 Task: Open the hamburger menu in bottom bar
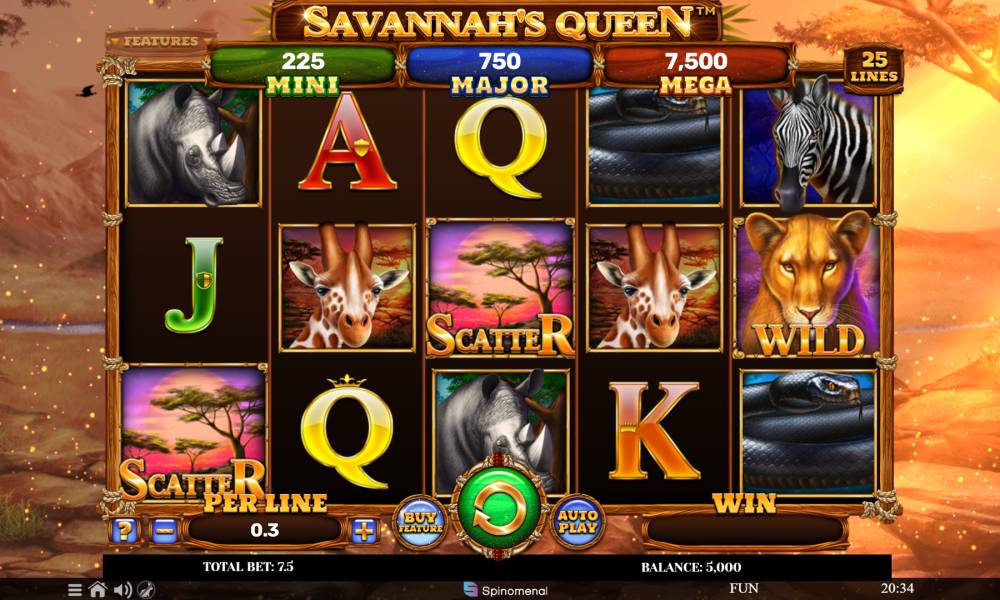(x=75, y=590)
